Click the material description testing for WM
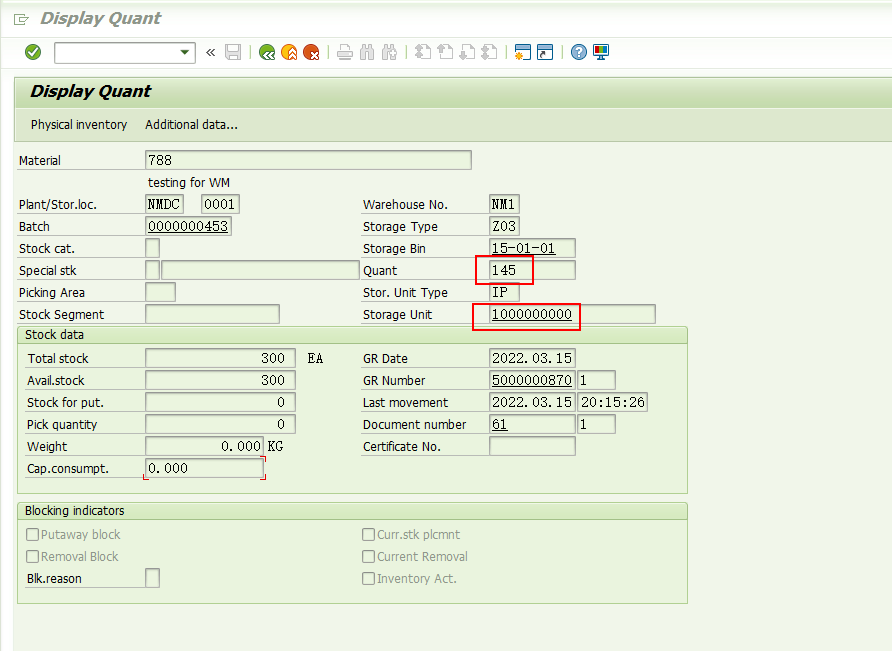 pos(189,183)
